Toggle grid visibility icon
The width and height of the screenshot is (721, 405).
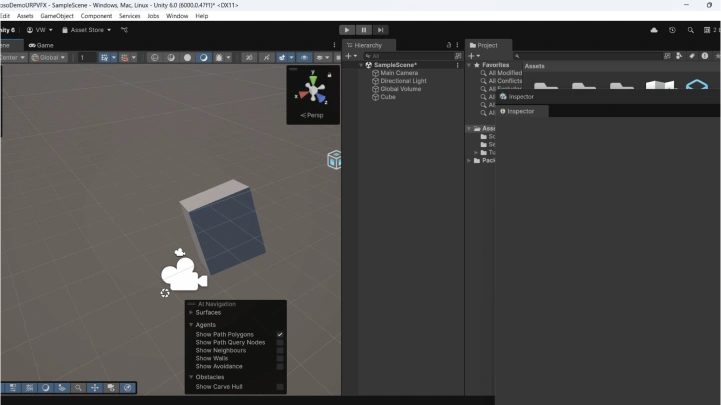104,57
